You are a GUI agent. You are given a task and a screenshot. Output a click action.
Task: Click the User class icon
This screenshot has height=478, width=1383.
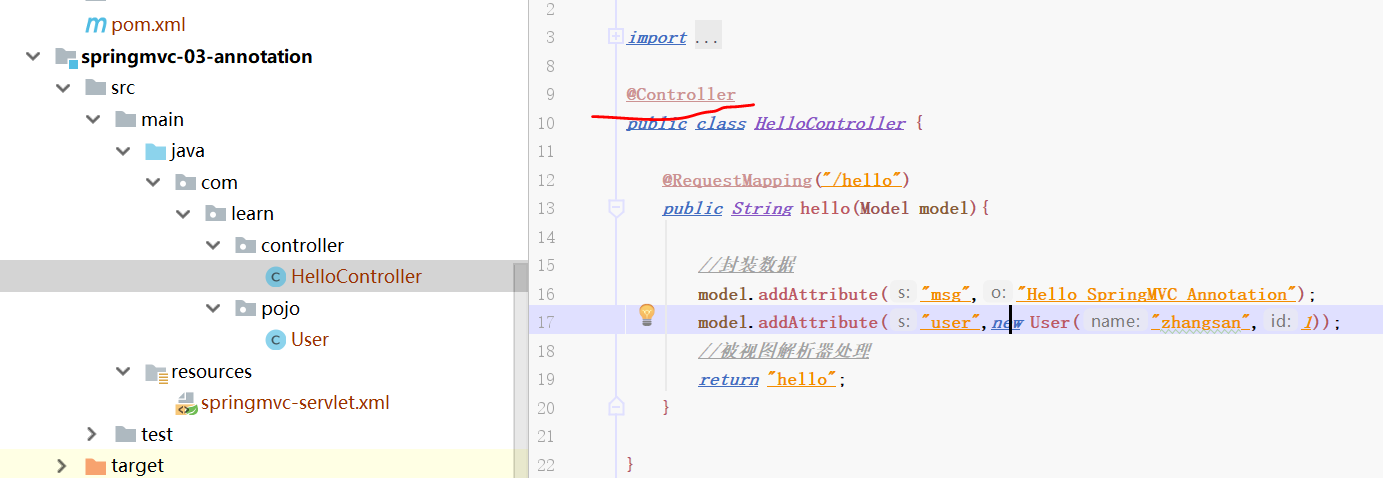pos(275,340)
